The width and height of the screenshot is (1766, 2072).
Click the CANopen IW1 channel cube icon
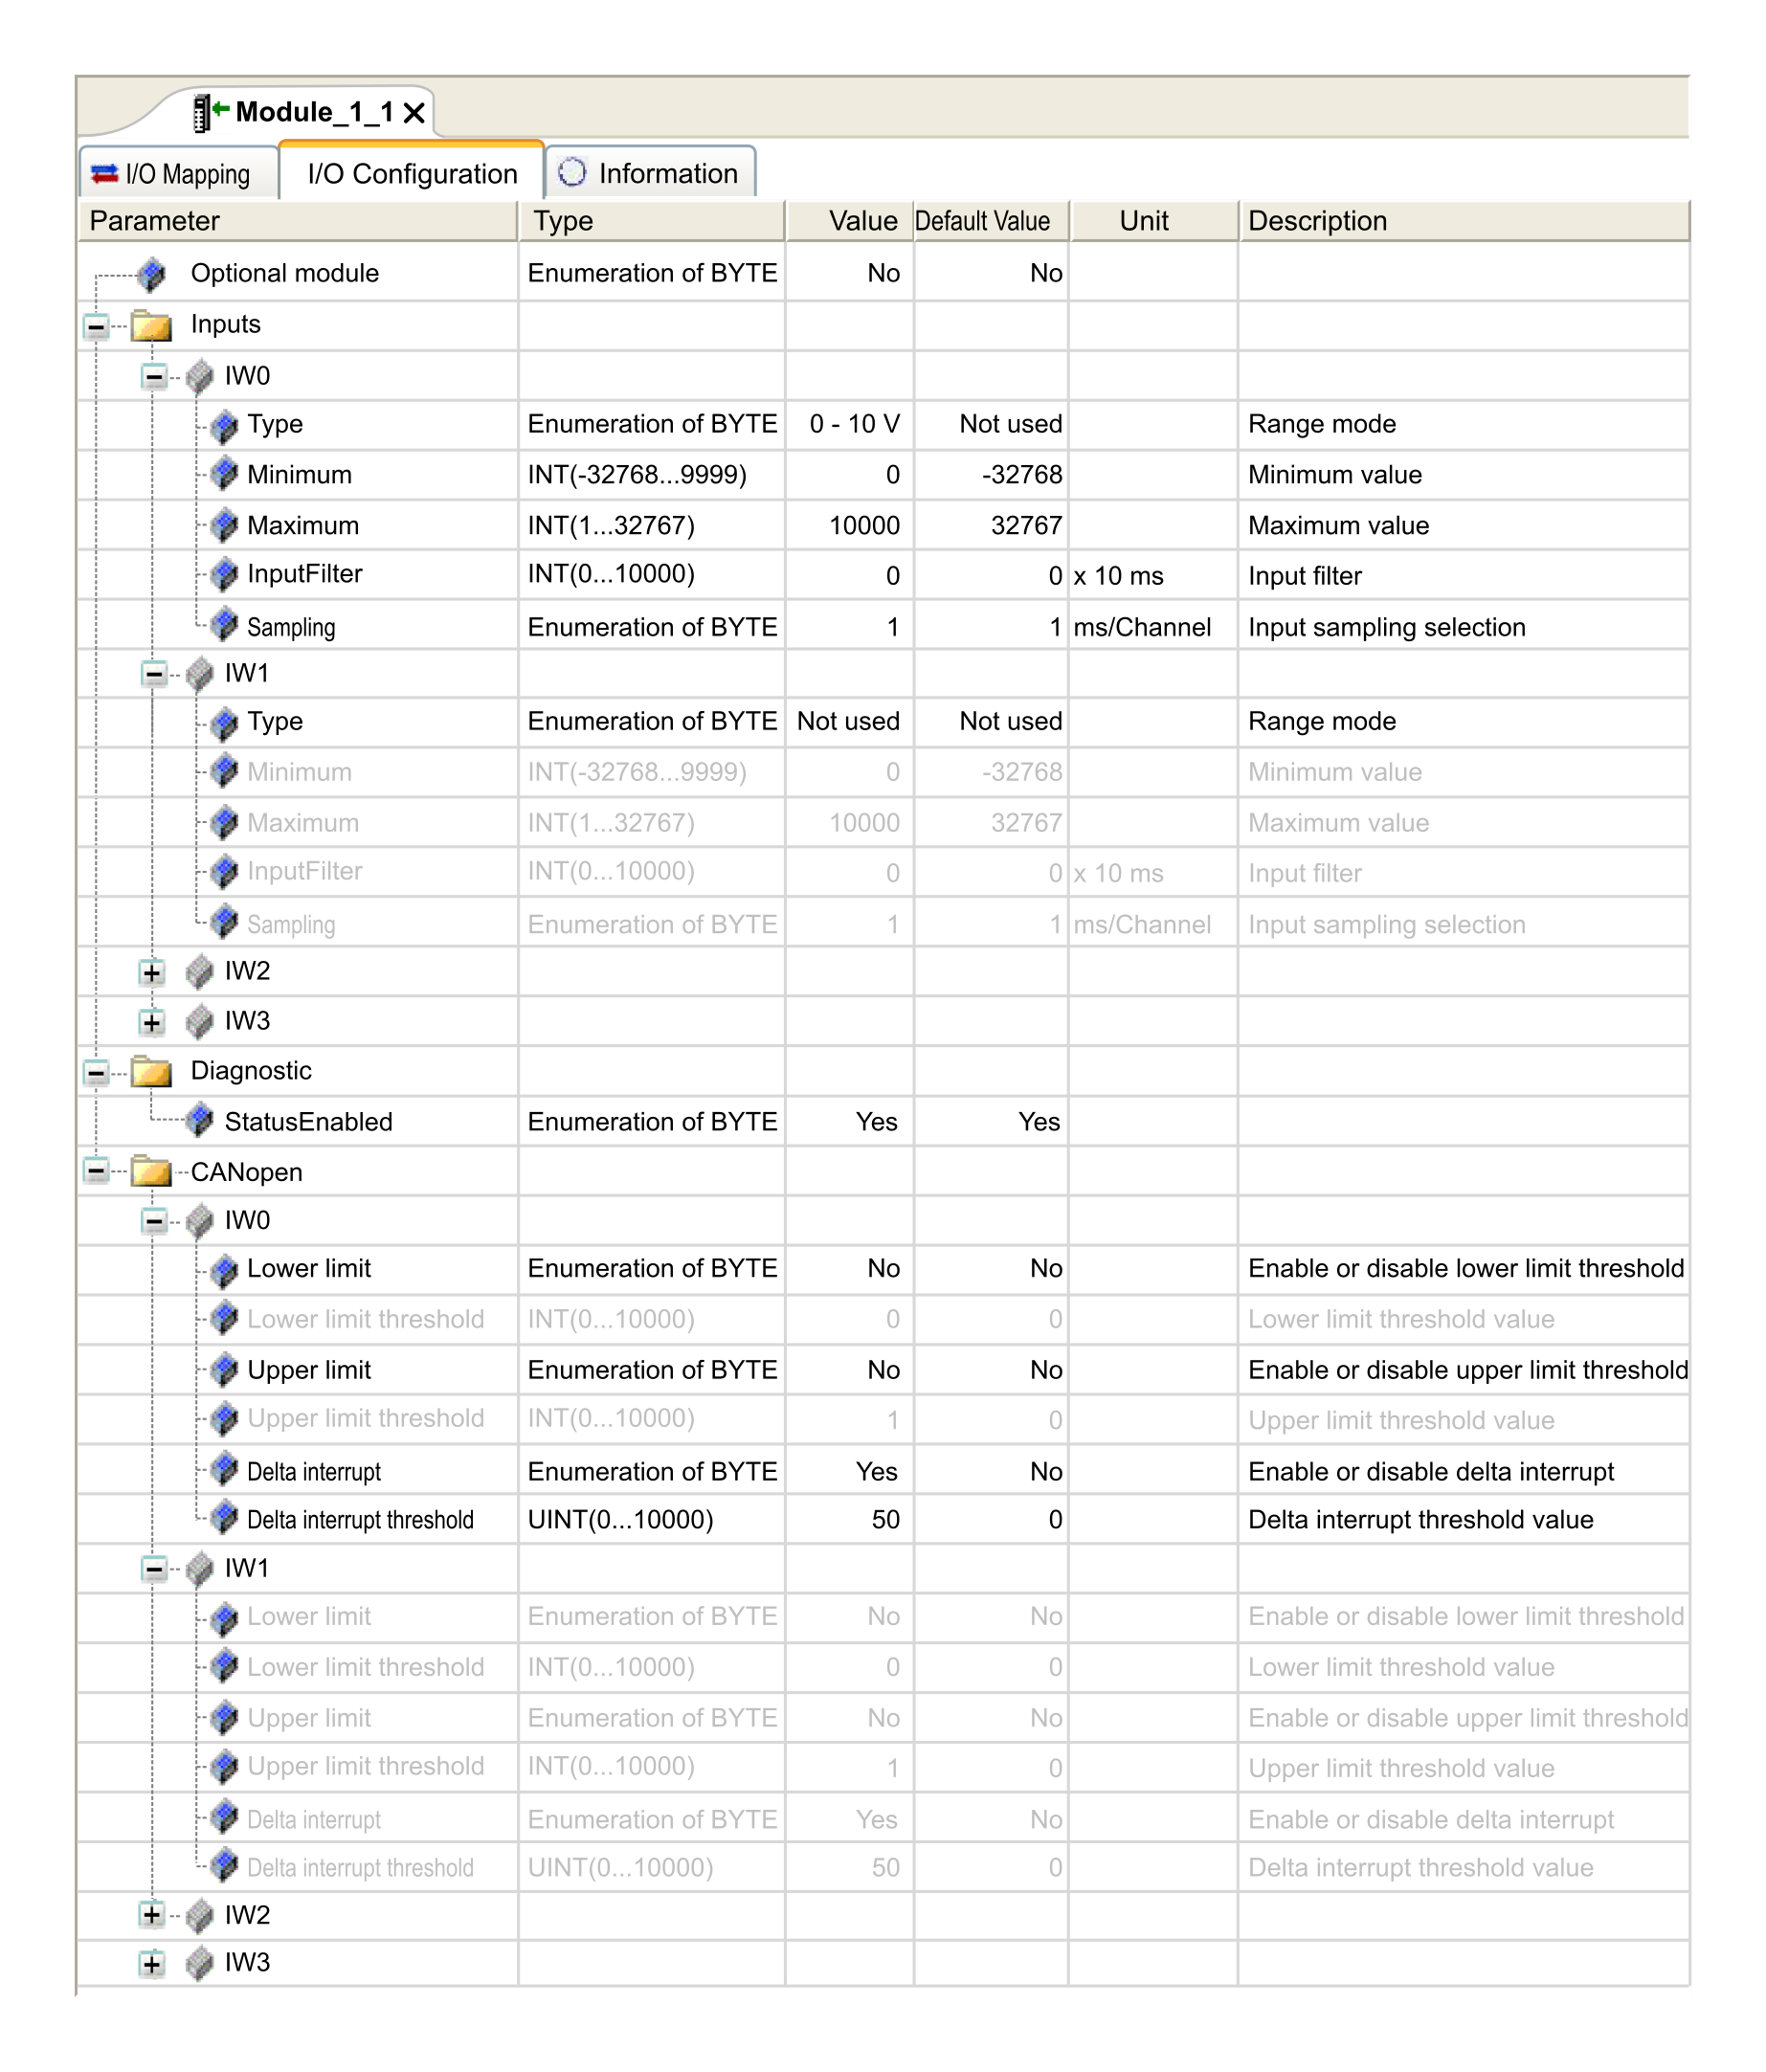200,1568
